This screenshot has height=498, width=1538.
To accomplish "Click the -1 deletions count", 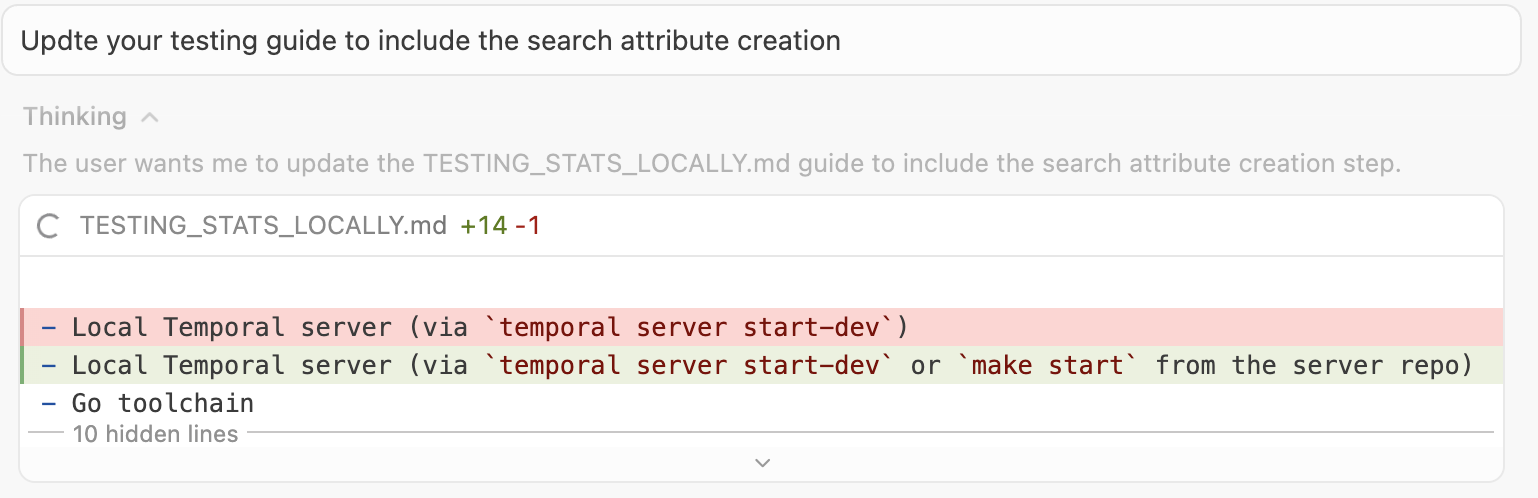I will (527, 226).
